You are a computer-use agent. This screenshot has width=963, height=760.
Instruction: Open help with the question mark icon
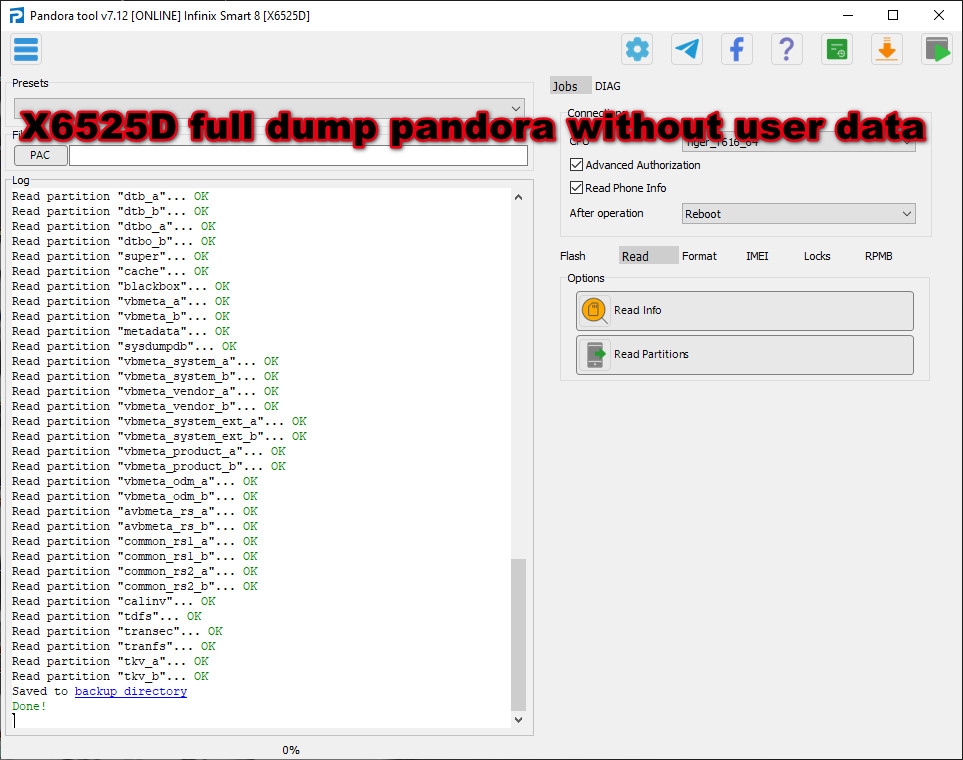coord(787,49)
